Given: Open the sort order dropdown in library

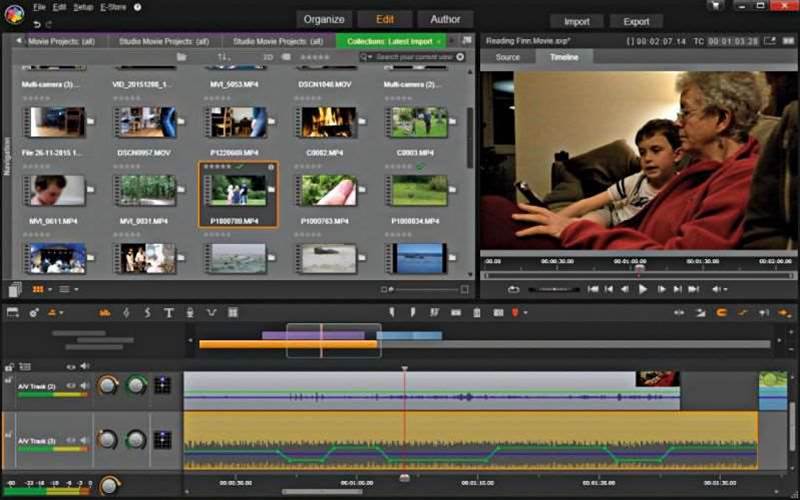Looking at the screenshot, I should [223, 57].
